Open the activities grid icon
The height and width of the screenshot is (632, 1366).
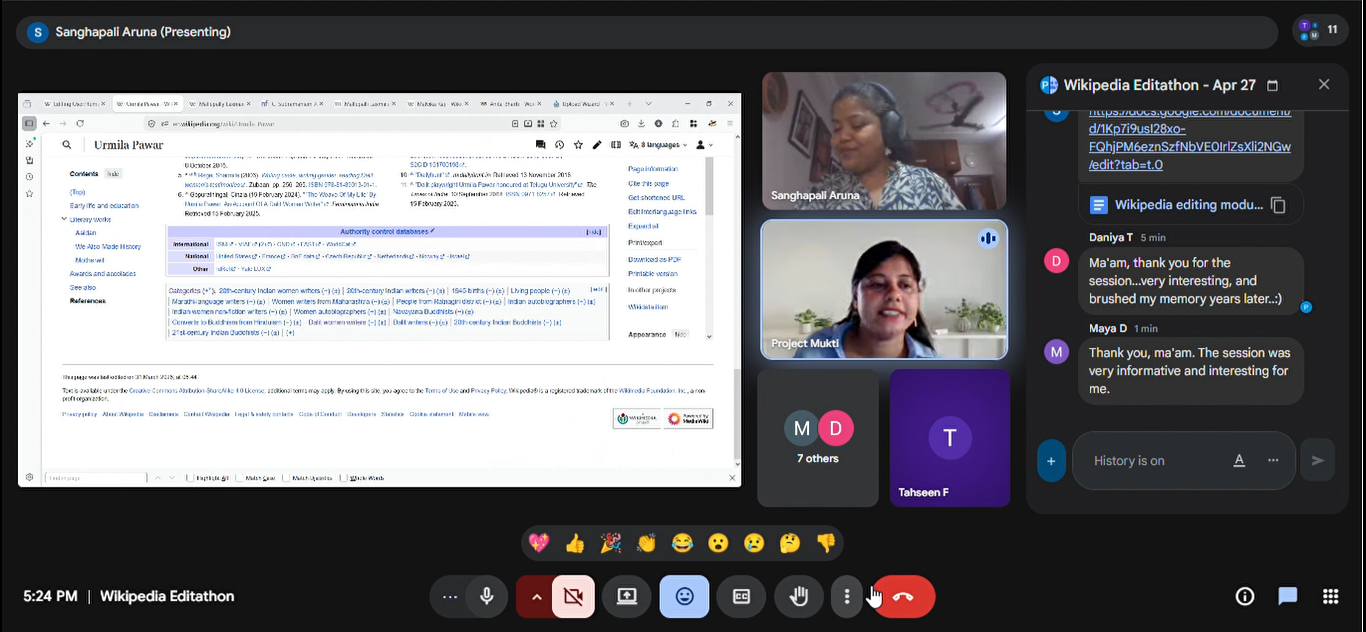[x=1331, y=597]
